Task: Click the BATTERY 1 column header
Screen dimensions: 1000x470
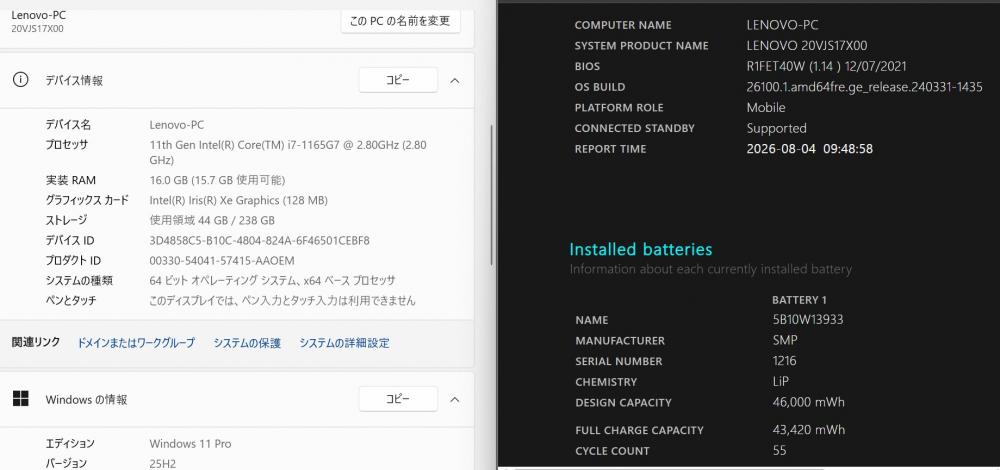Action: point(799,300)
